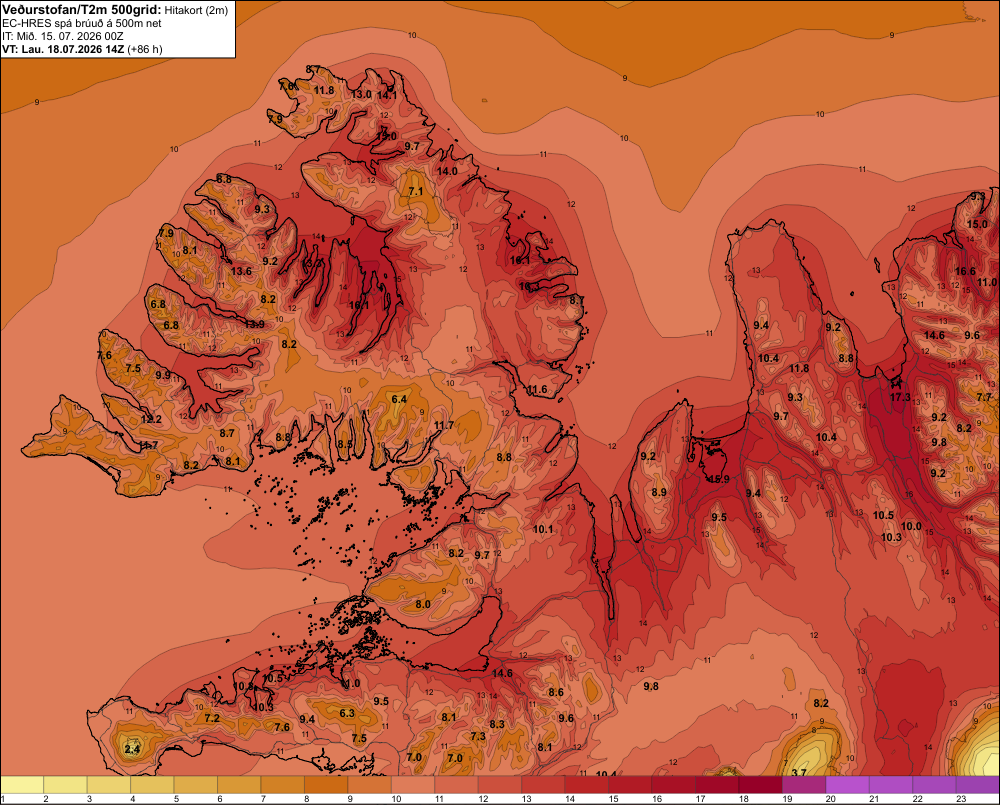The image size is (1000, 805).
Task: Click the legend number 23
Action: [x=961, y=799]
